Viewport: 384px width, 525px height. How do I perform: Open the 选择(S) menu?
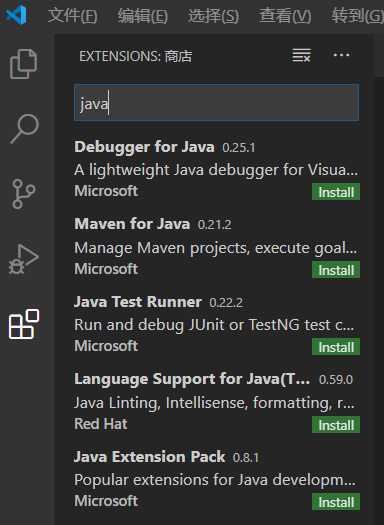(213, 15)
